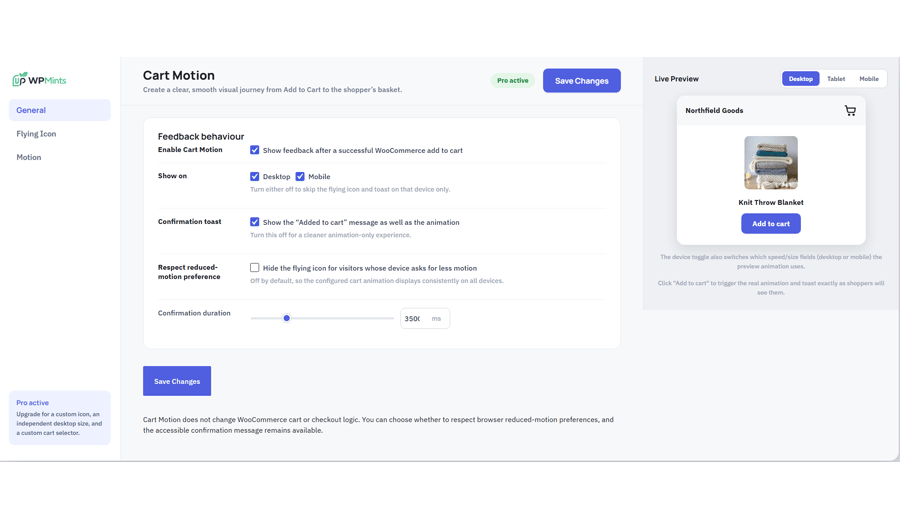Uncheck the Desktop show-on checkbox
Screen dimensions: 900x520
click(x=254, y=176)
